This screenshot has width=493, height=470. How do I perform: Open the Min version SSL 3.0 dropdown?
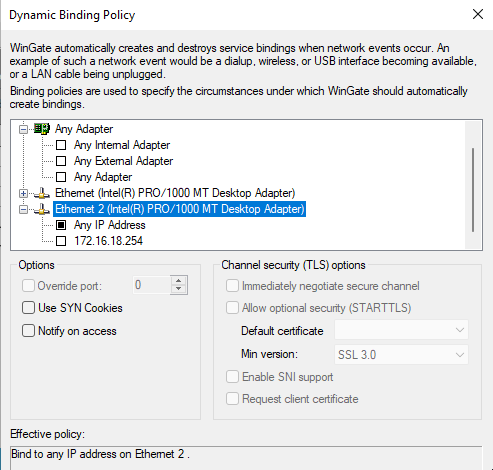click(x=401, y=355)
